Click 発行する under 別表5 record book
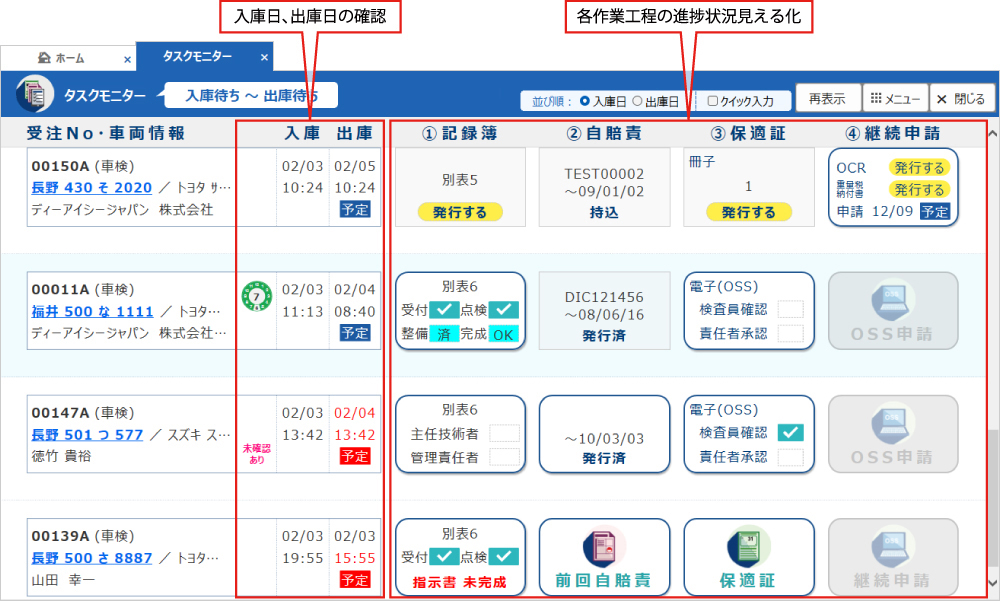The width and height of the screenshot is (1000, 601). click(x=460, y=212)
